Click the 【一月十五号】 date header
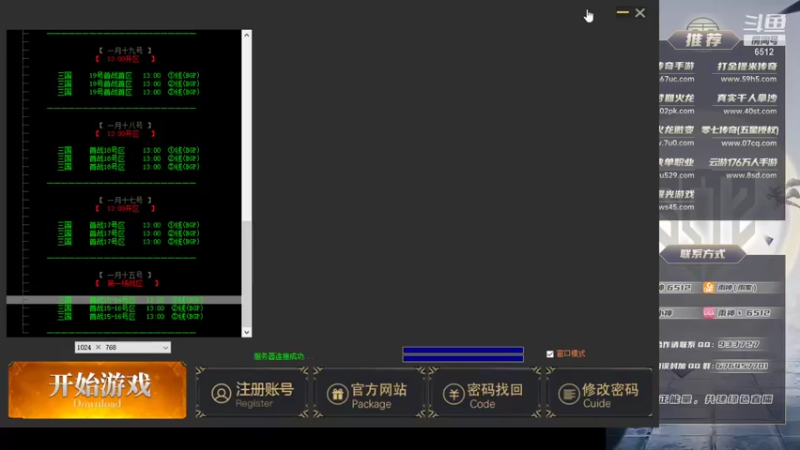Viewport: 800px width, 450px height. [x=125, y=275]
